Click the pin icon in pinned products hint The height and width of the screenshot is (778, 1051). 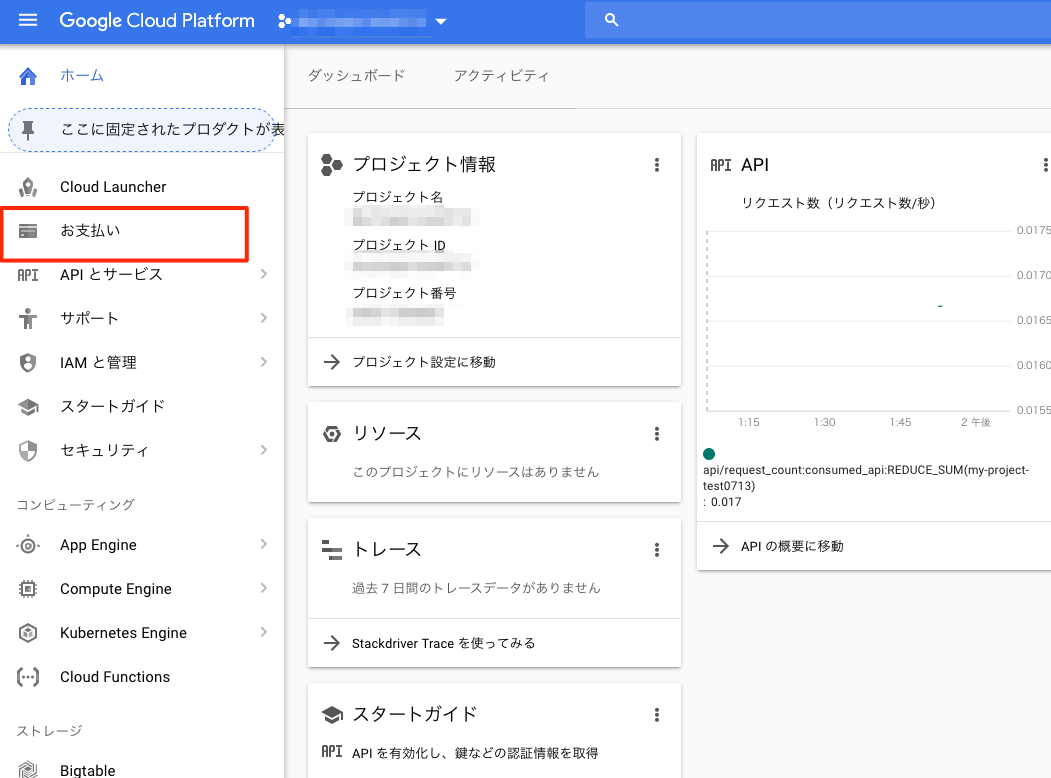(27, 129)
